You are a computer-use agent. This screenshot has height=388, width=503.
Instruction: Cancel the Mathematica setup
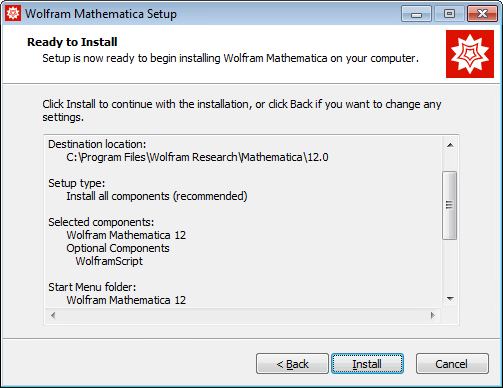[452, 364]
